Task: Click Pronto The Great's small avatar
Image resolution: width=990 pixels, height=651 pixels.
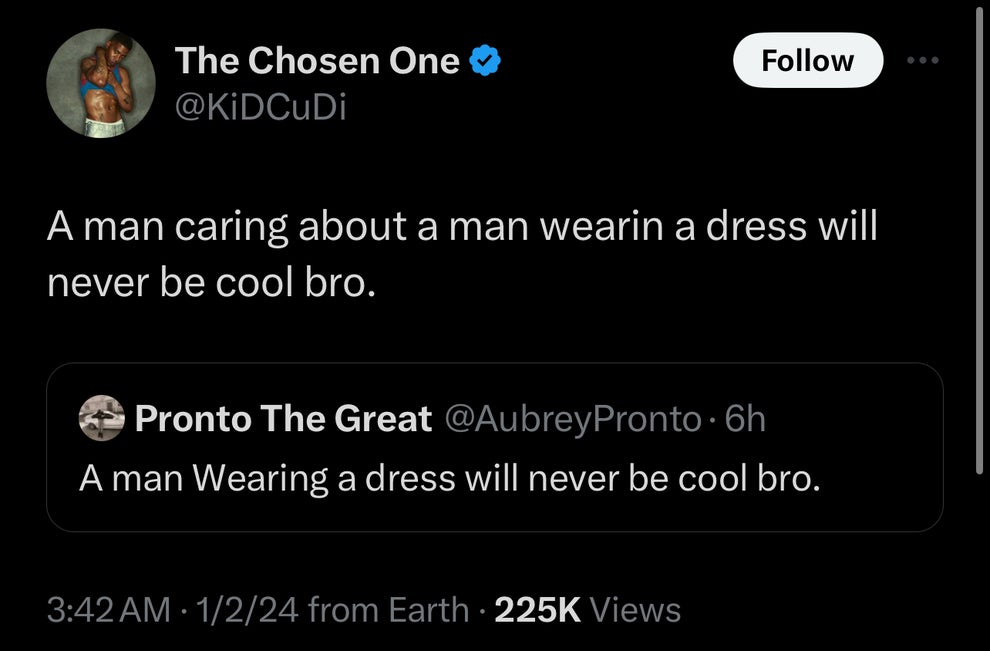Action: [101, 417]
